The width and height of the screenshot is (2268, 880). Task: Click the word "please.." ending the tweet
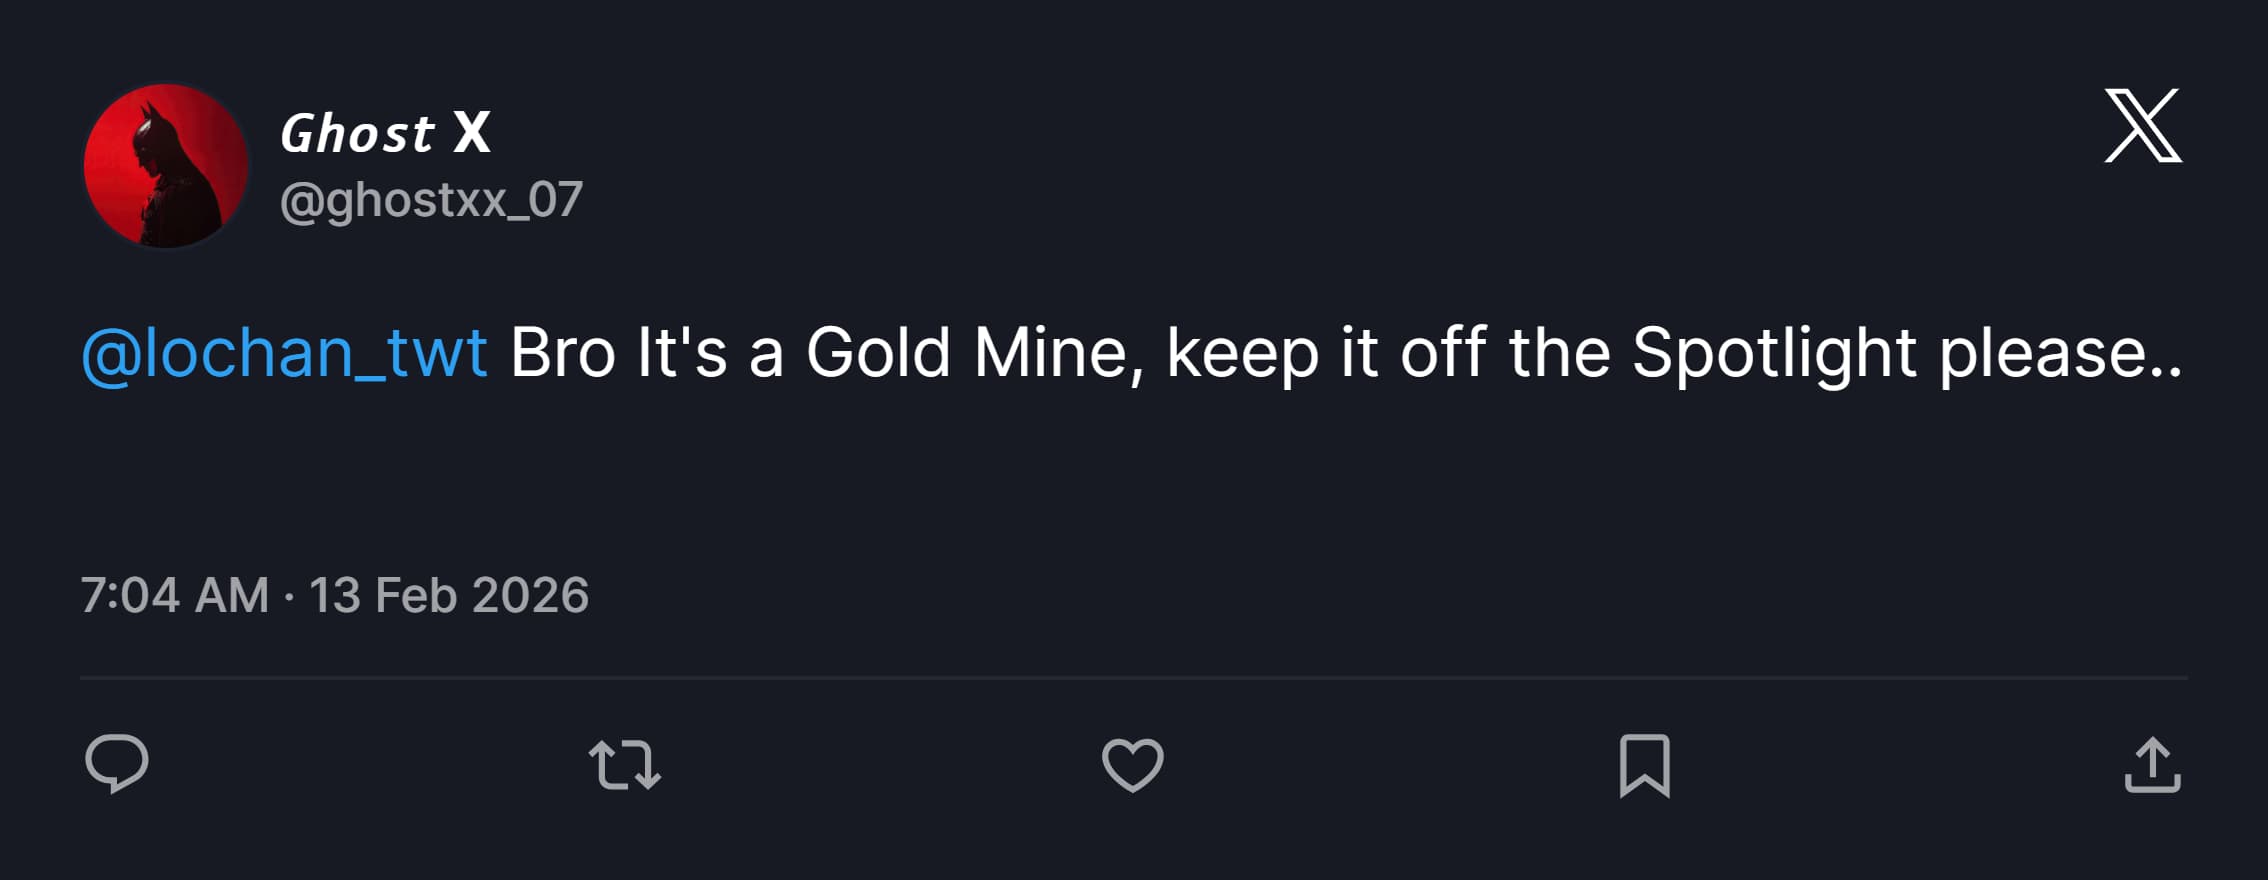click(2061, 355)
